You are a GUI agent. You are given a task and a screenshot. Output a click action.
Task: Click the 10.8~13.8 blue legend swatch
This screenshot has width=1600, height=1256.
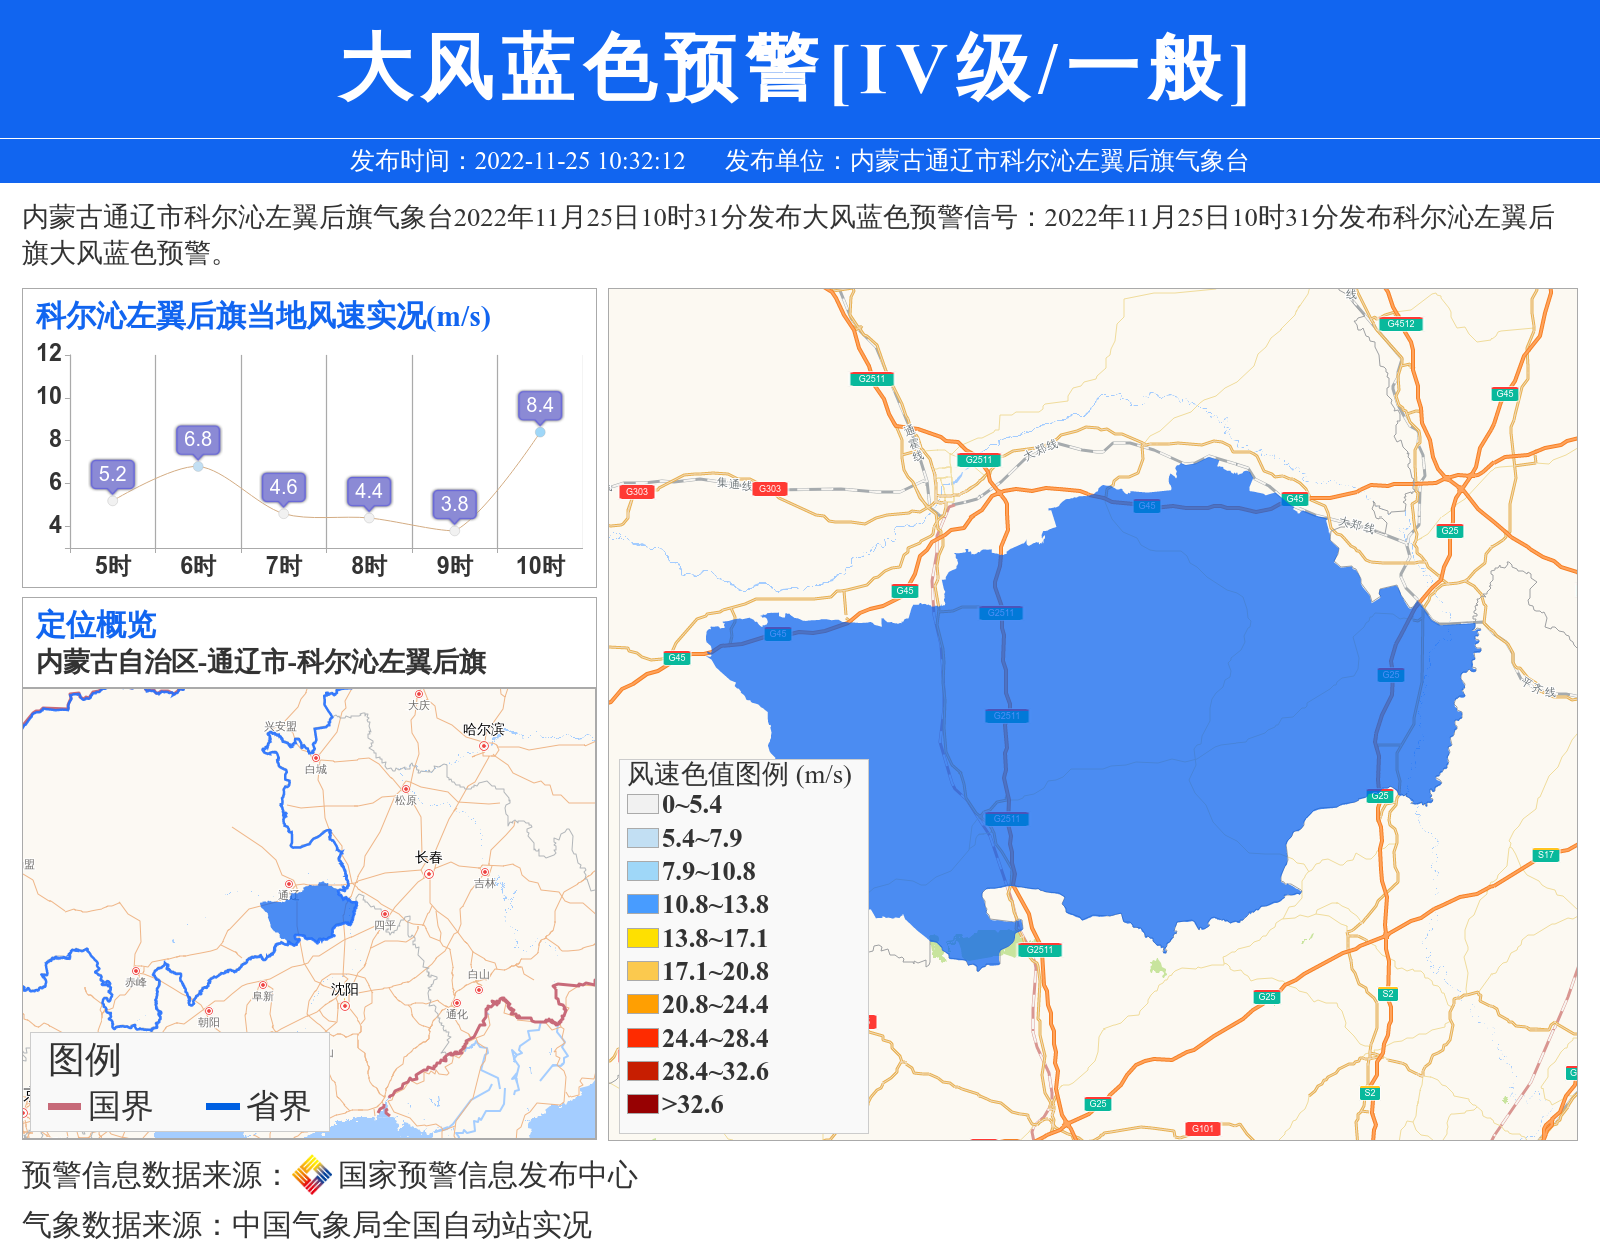pyautogui.click(x=642, y=905)
